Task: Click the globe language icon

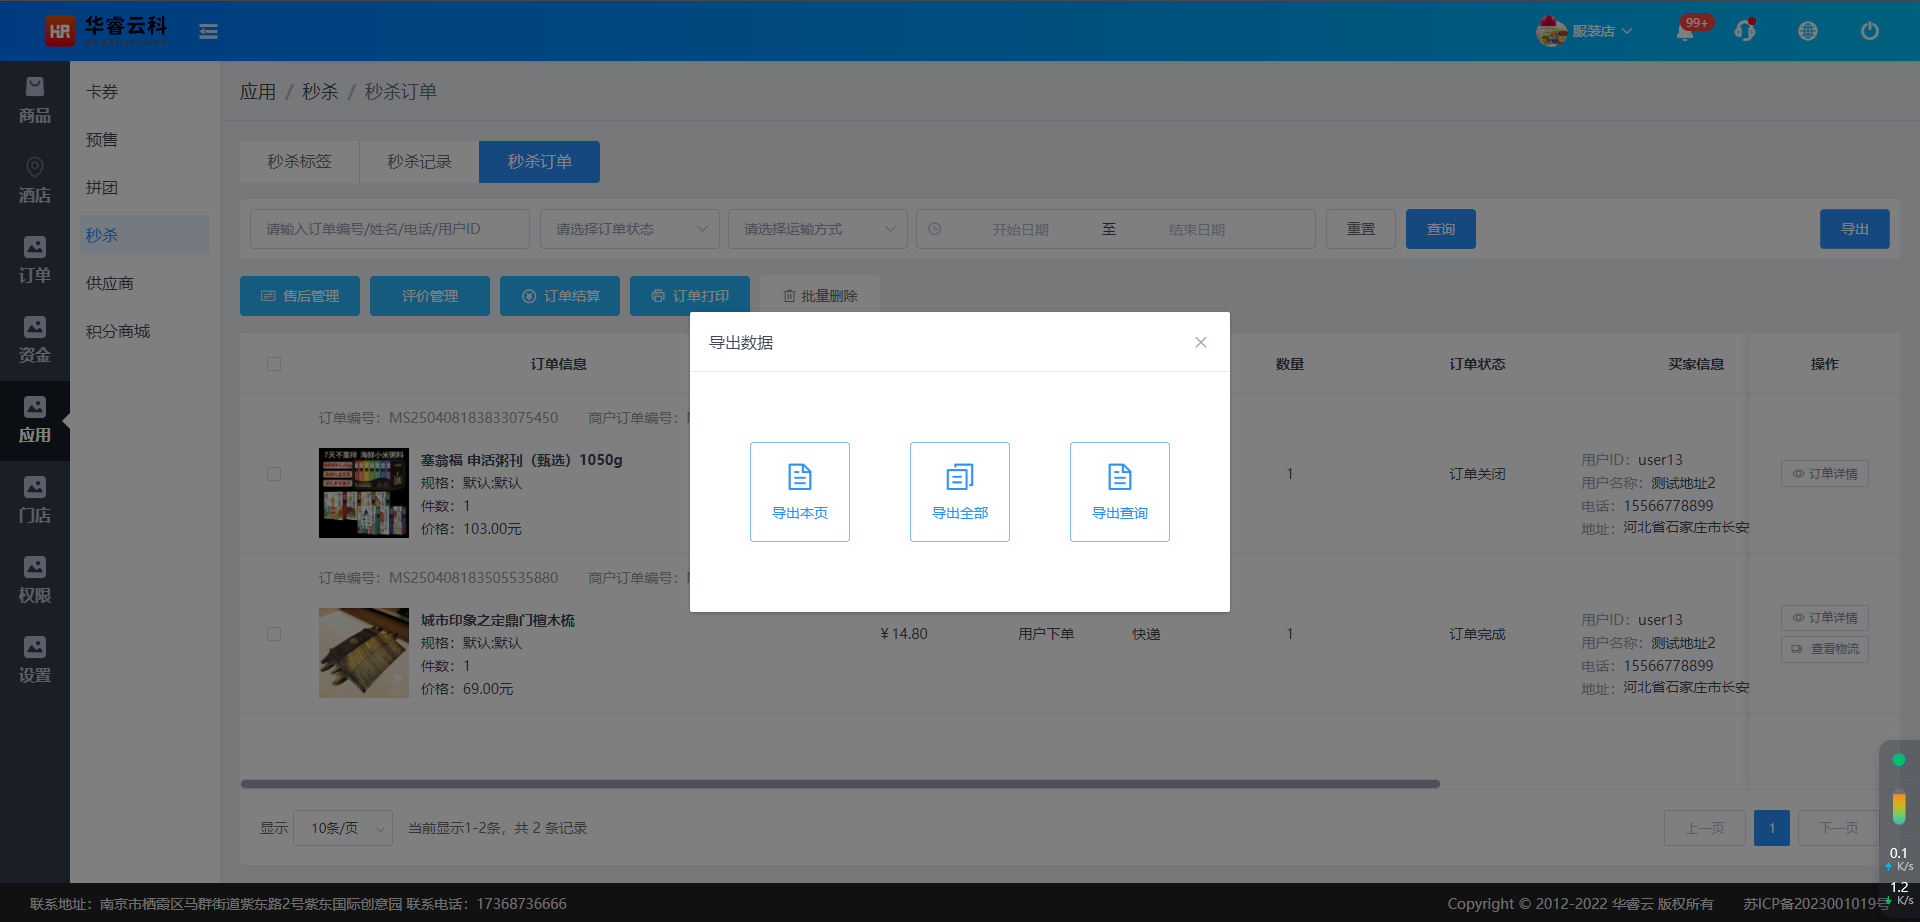Action: 1808,31
